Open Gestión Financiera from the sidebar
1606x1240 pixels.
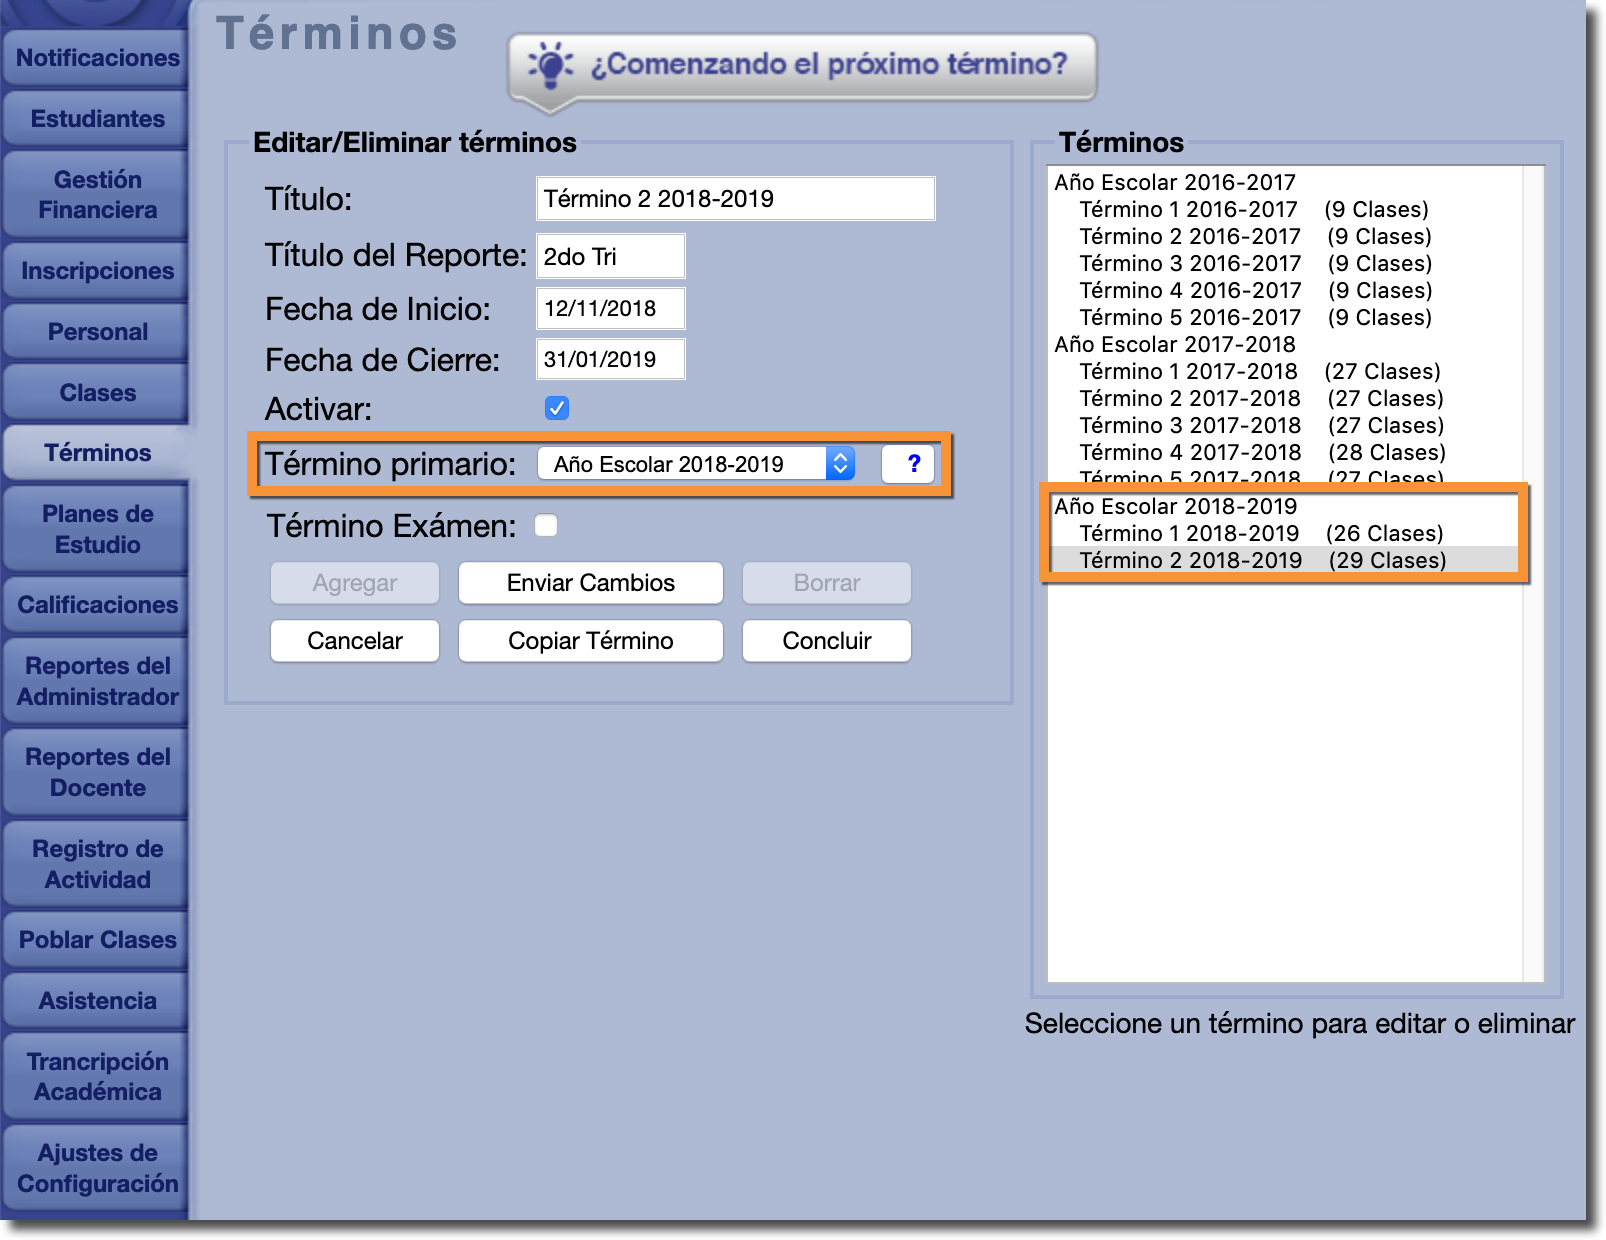(97, 195)
